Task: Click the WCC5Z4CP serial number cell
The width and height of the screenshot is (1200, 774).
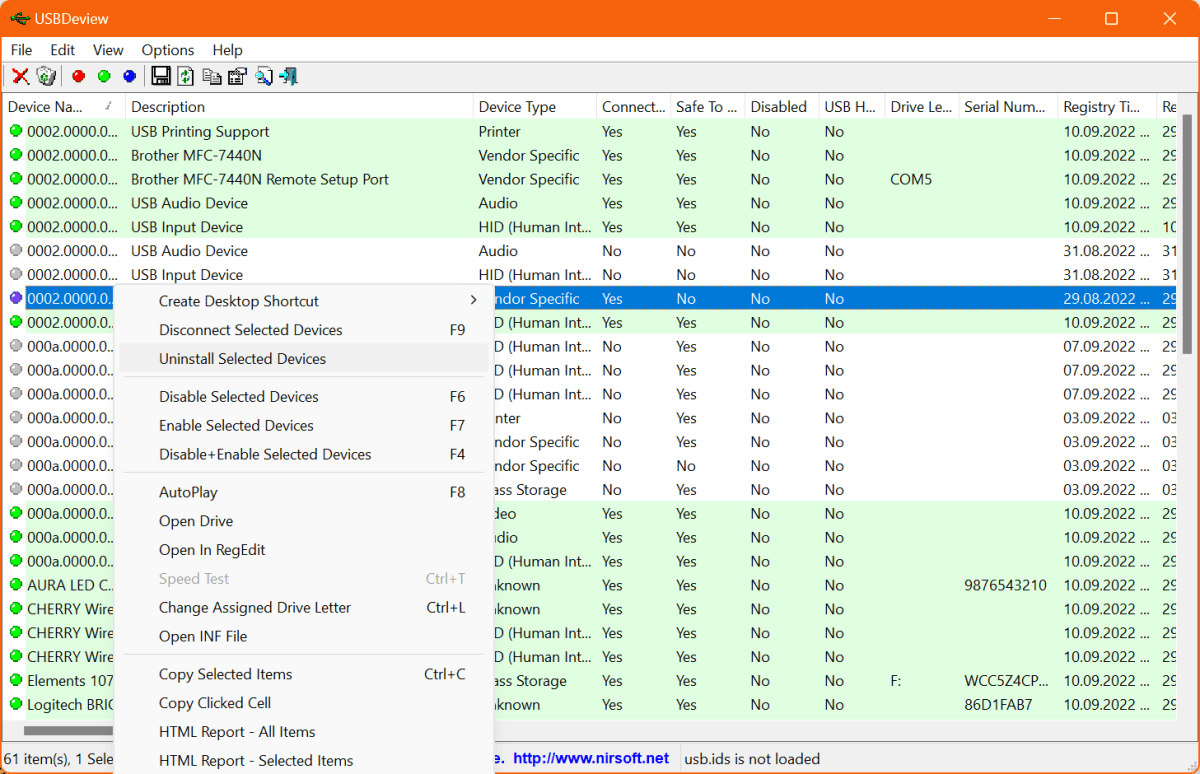Action: click(1007, 680)
